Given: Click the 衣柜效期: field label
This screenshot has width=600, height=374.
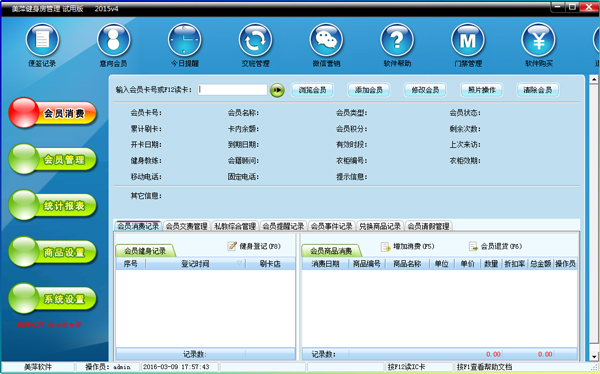Looking at the screenshot, I should pos(465,161).
